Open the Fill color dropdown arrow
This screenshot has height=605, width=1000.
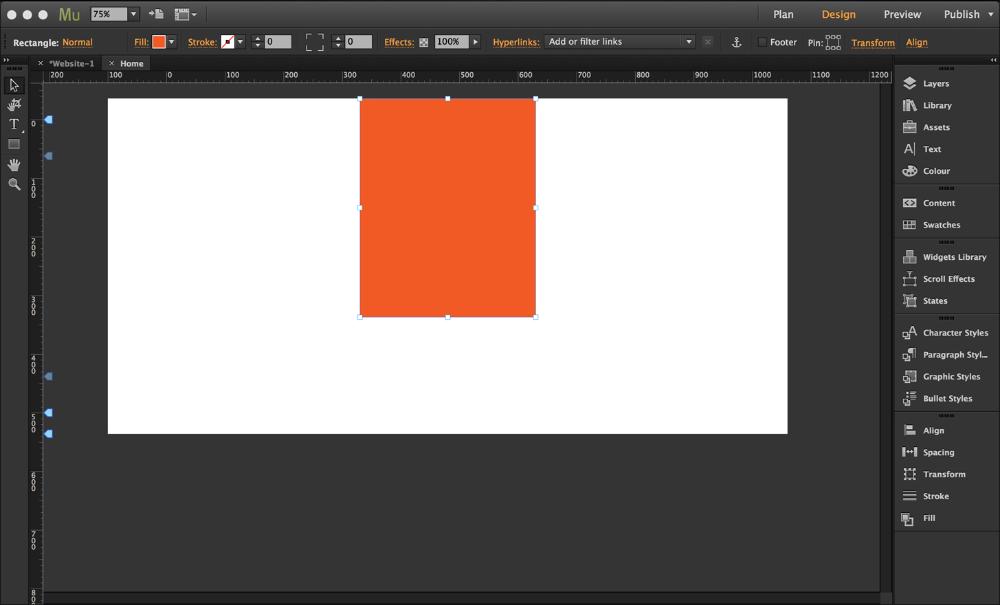click(172, 42)
